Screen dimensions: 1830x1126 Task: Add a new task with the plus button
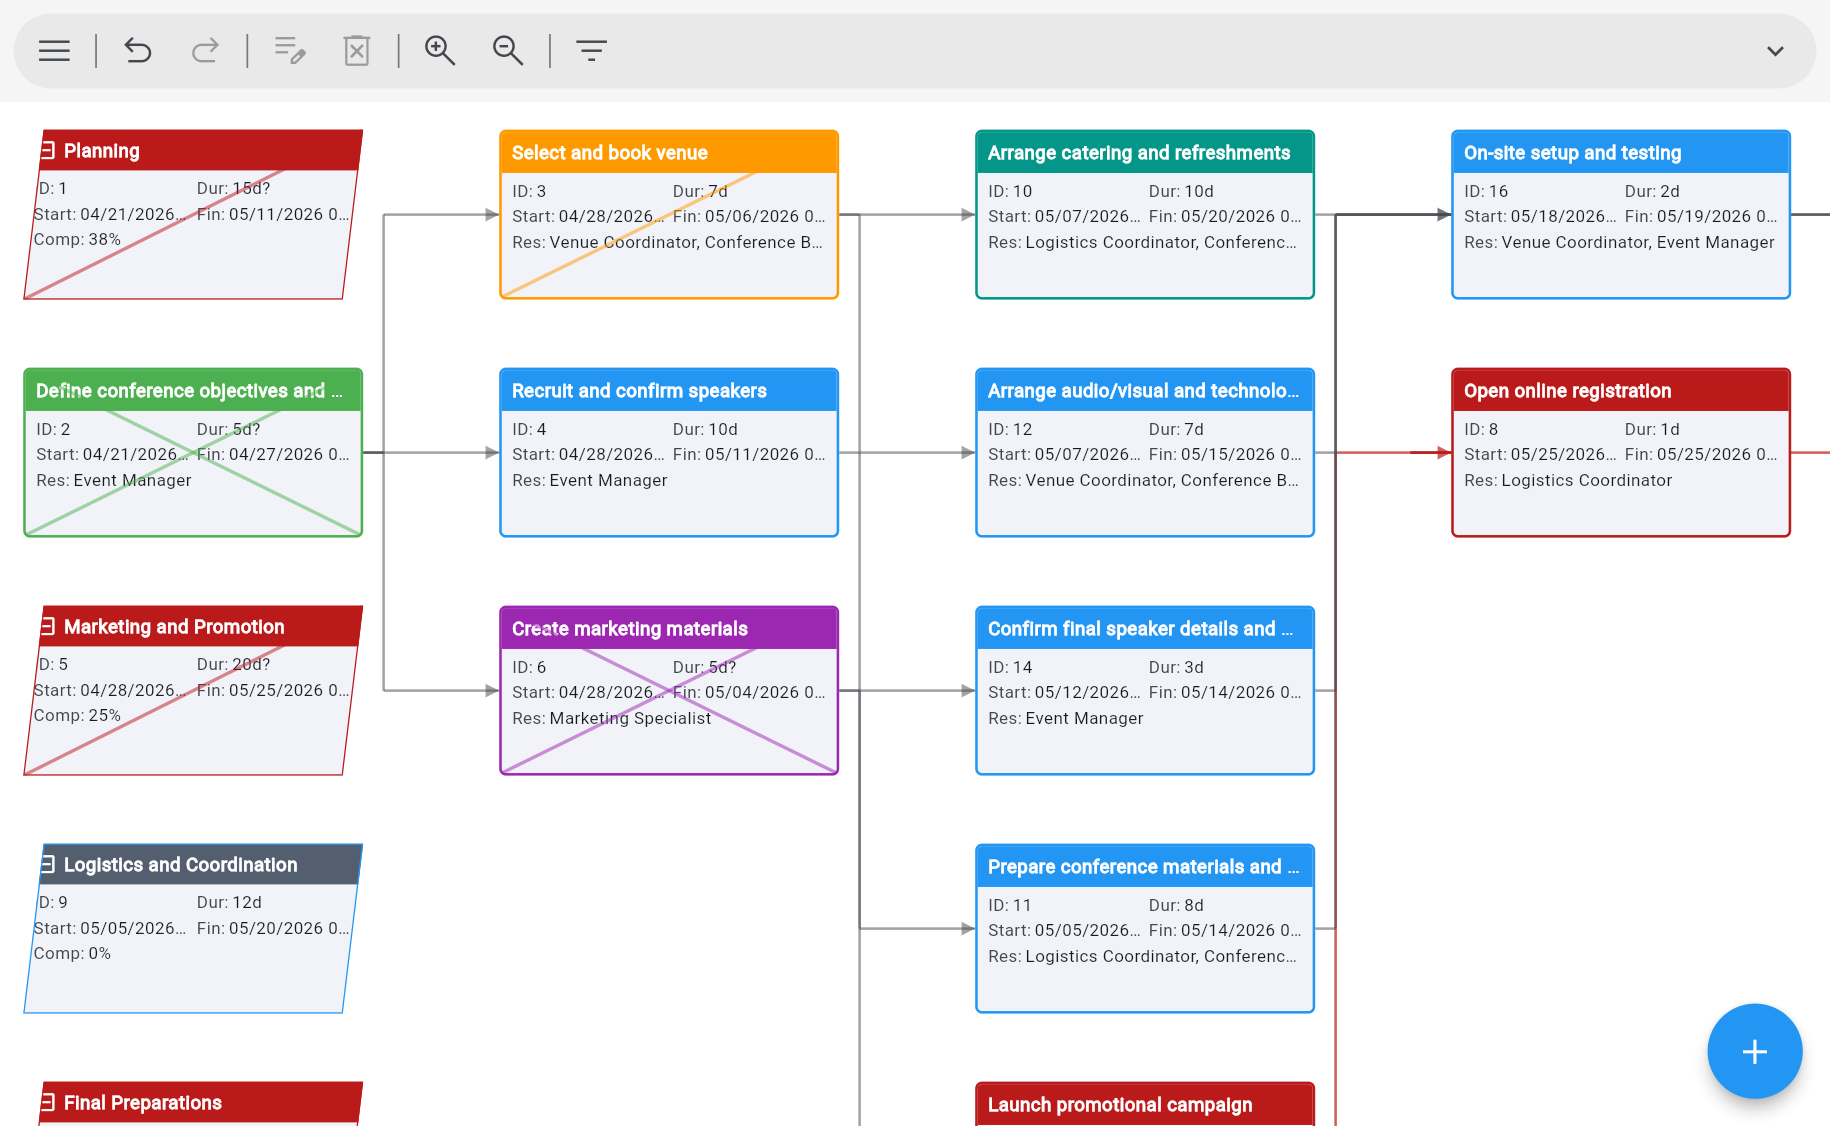[x=1754, y=1051]
